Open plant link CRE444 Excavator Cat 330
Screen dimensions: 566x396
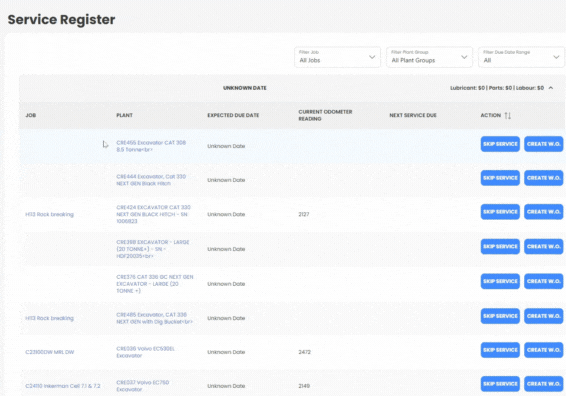[x=151, y=180]
